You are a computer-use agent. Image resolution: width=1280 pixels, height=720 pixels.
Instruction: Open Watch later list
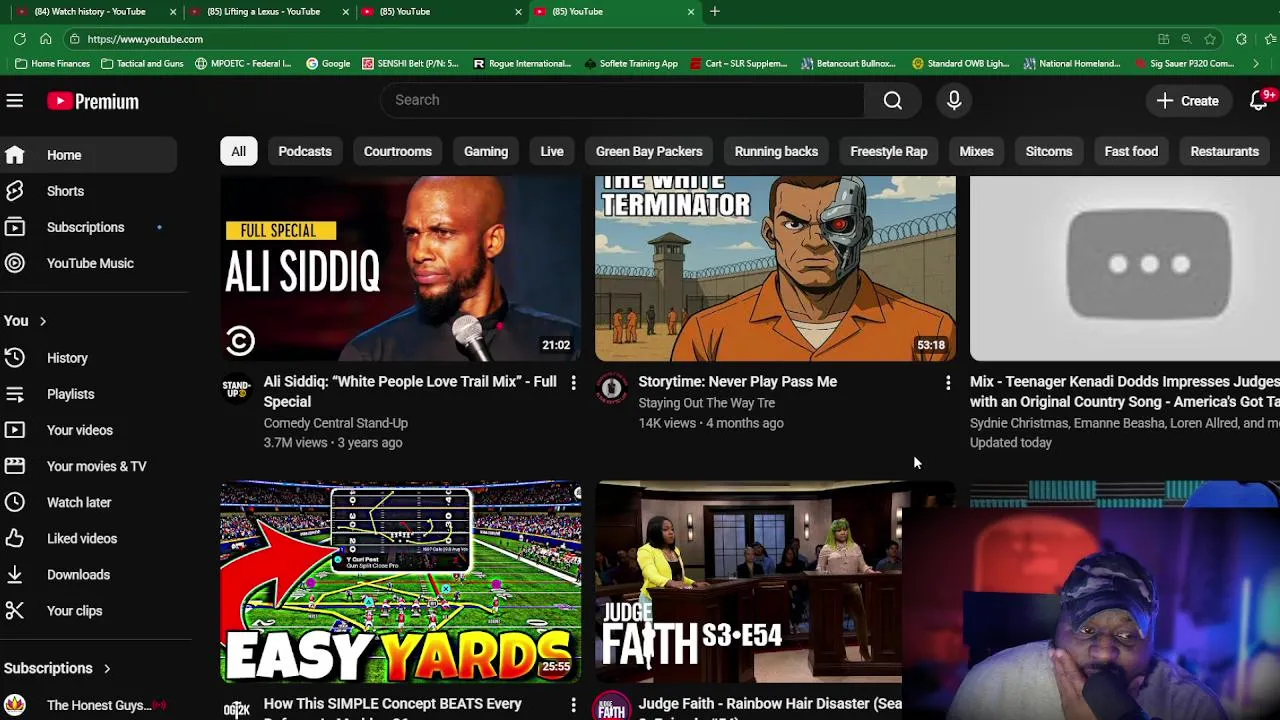click(x=78, y=502)
